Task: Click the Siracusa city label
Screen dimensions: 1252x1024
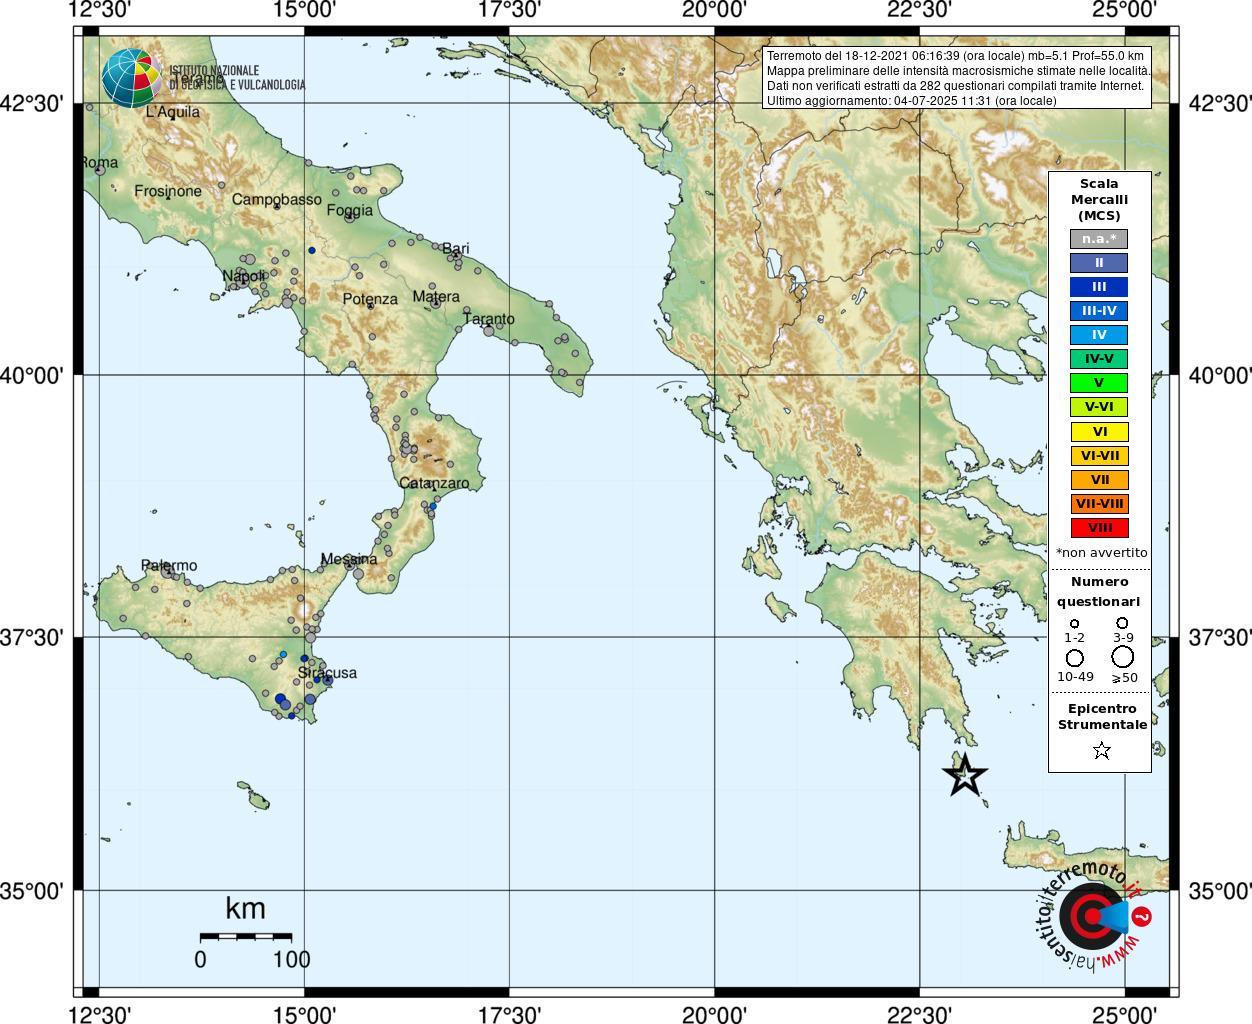Action: (327, 673)
